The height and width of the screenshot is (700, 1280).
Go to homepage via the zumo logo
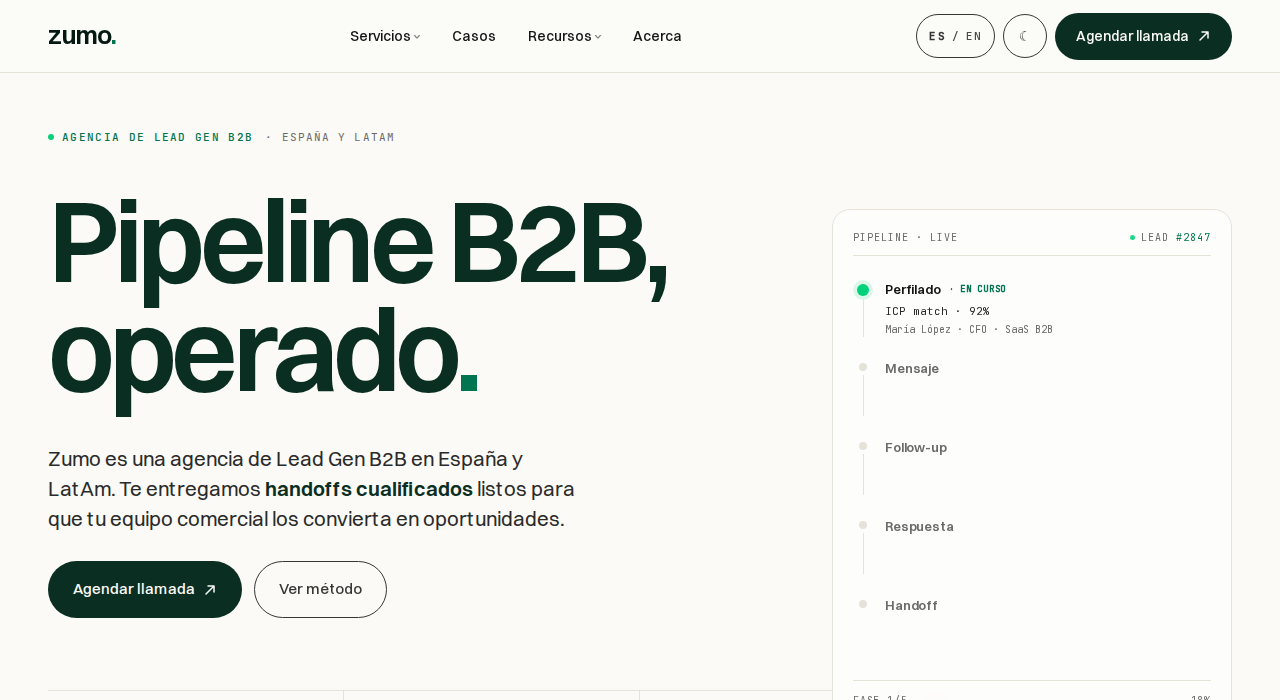[82, 36]
